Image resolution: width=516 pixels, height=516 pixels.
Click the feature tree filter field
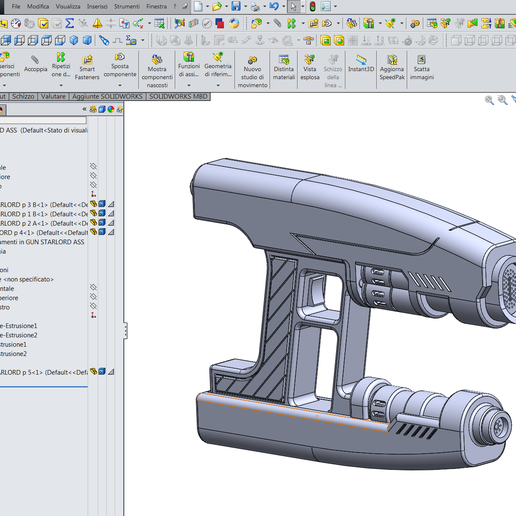43,119
